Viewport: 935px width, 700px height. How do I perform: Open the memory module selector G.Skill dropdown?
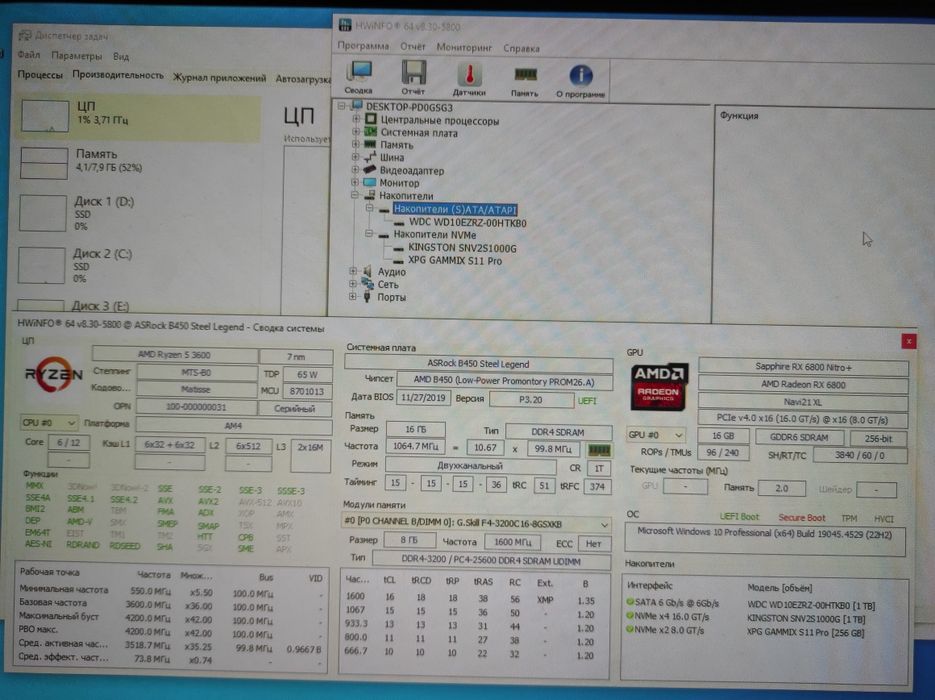pos(476,523)
